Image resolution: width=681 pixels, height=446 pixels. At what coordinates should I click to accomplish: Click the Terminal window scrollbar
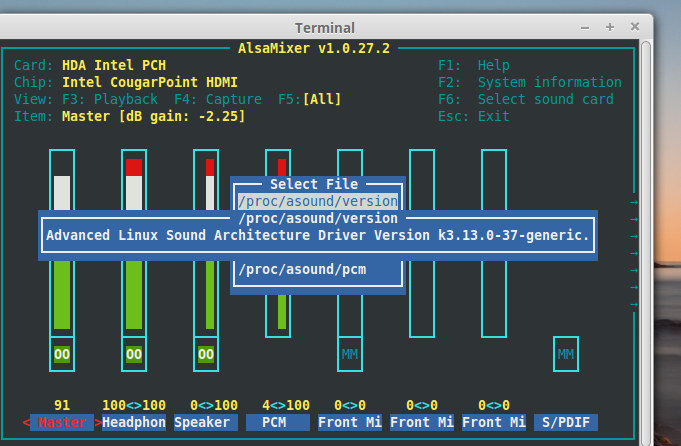(646, 242)
